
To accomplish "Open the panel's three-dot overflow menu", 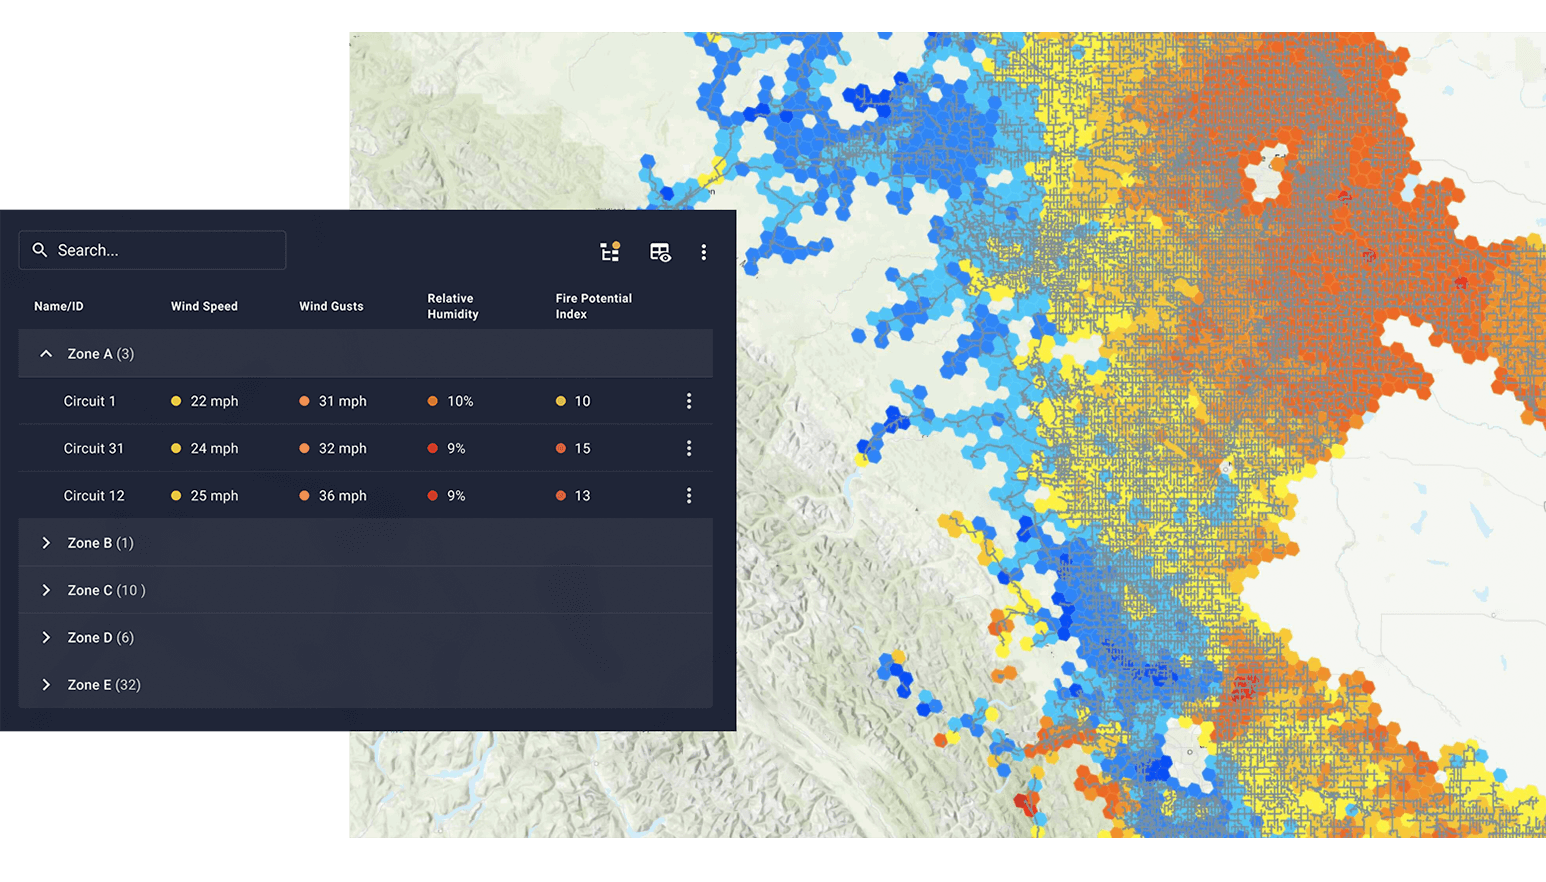I will (x=704, y=252).
